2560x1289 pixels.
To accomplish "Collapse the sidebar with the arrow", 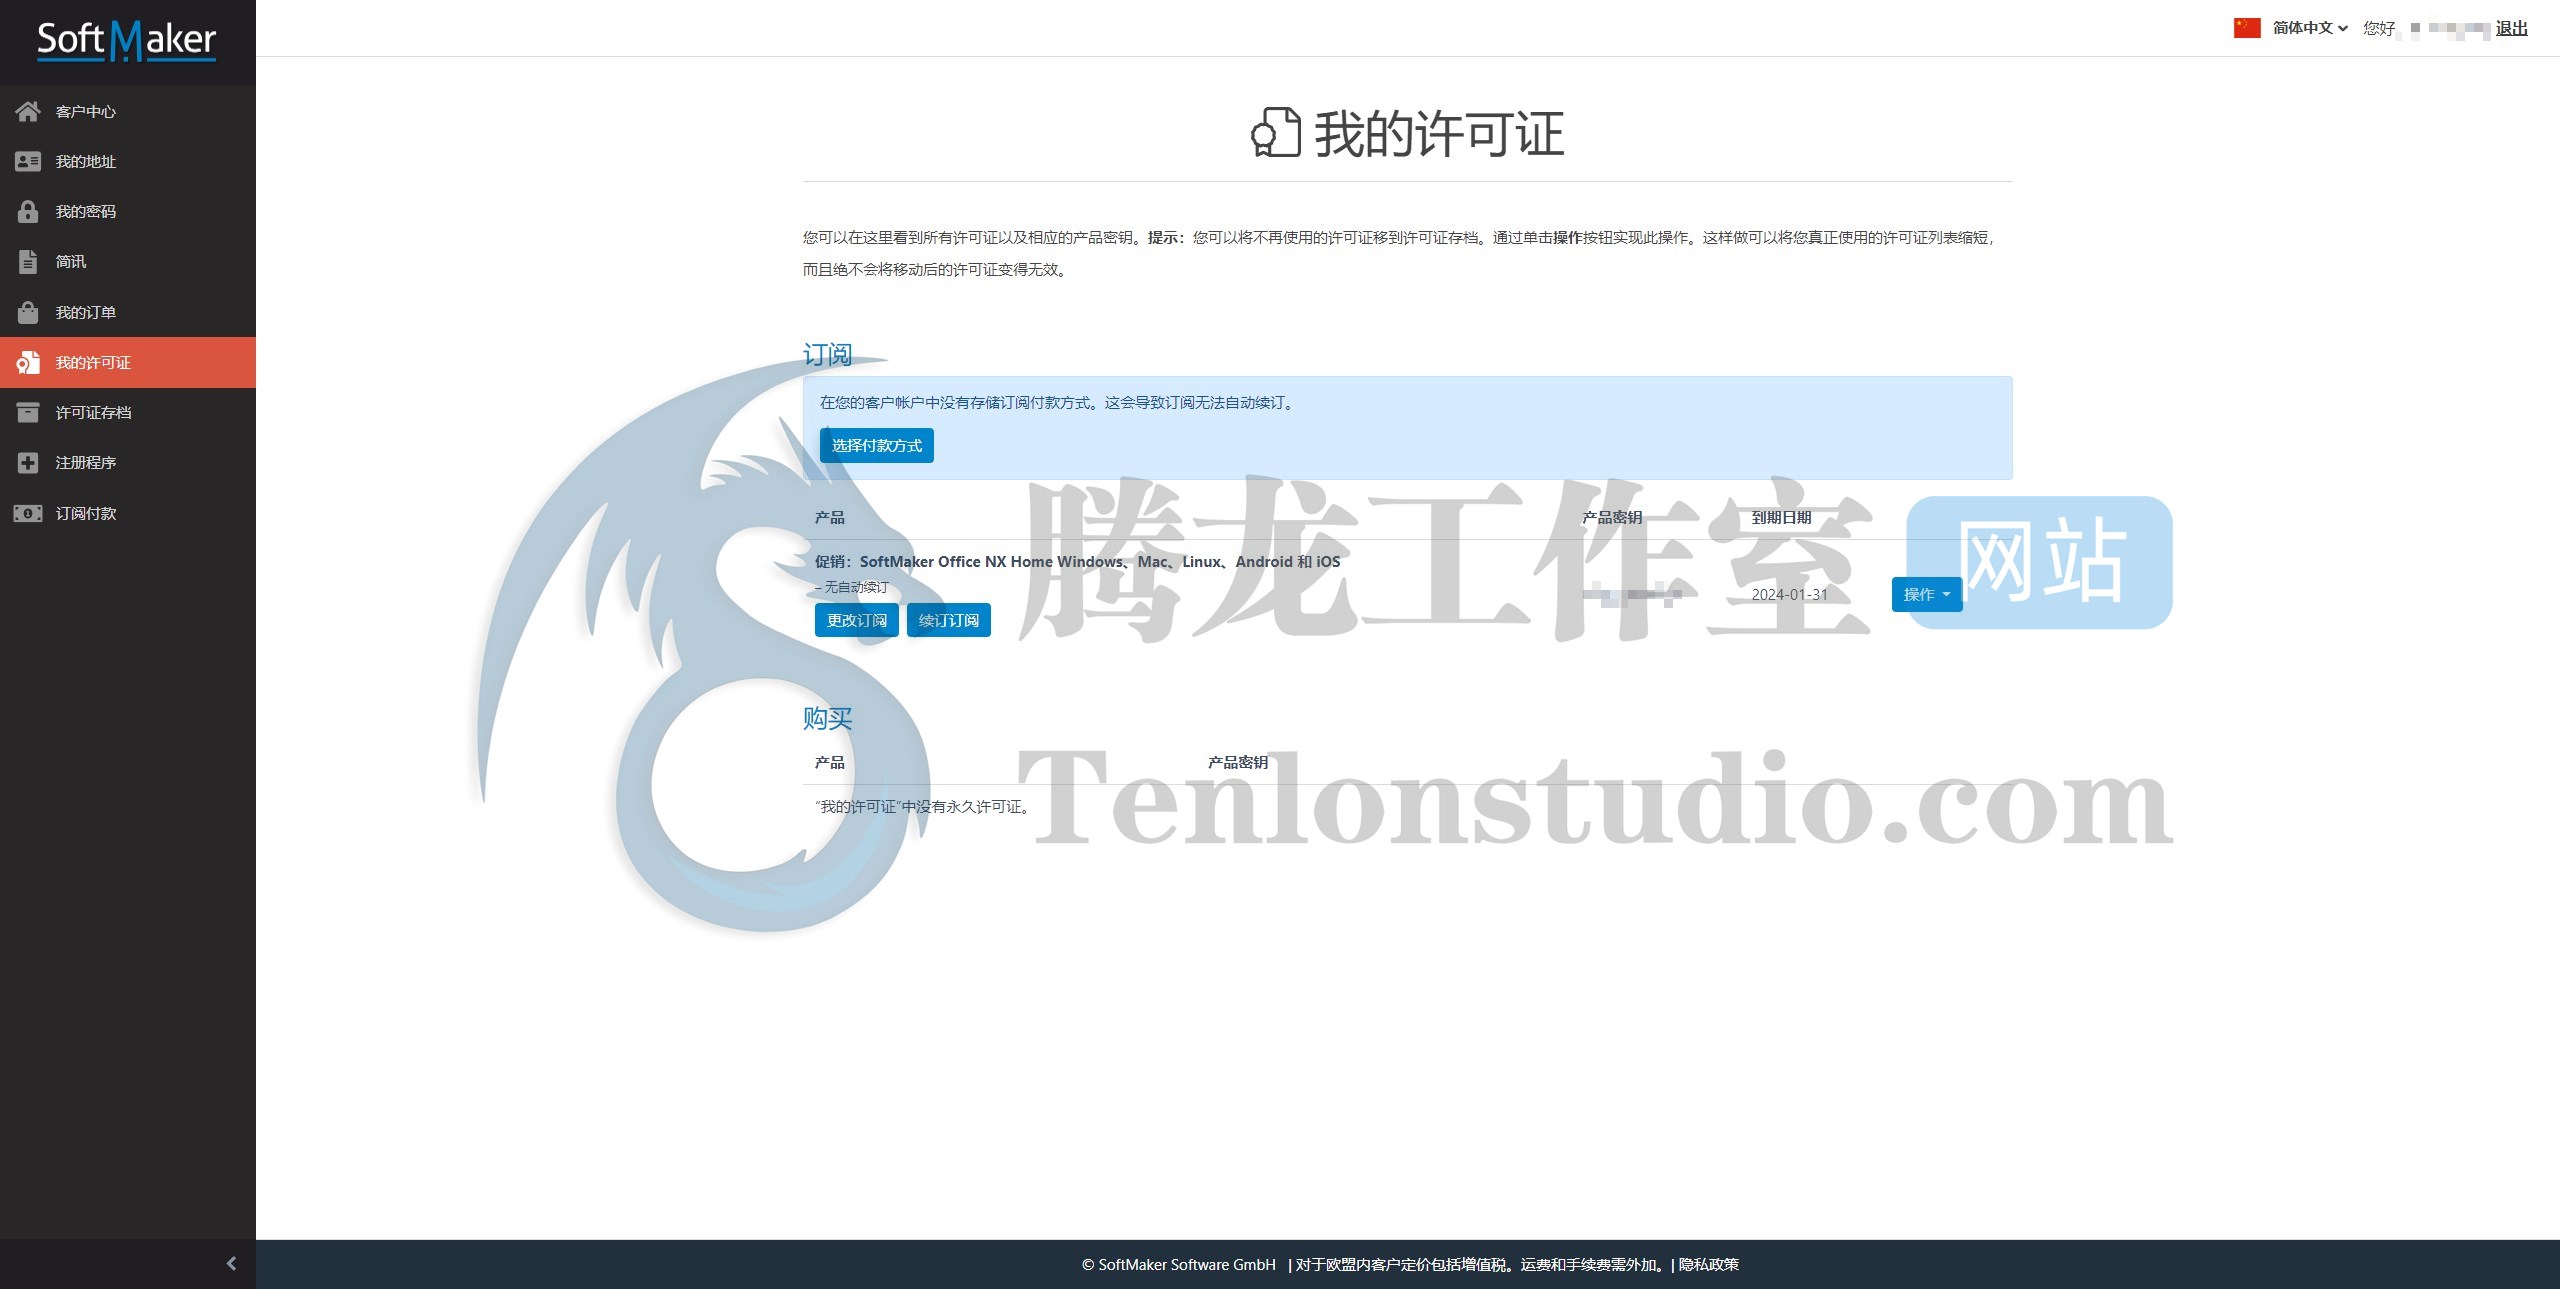I will coord(231,1263).
